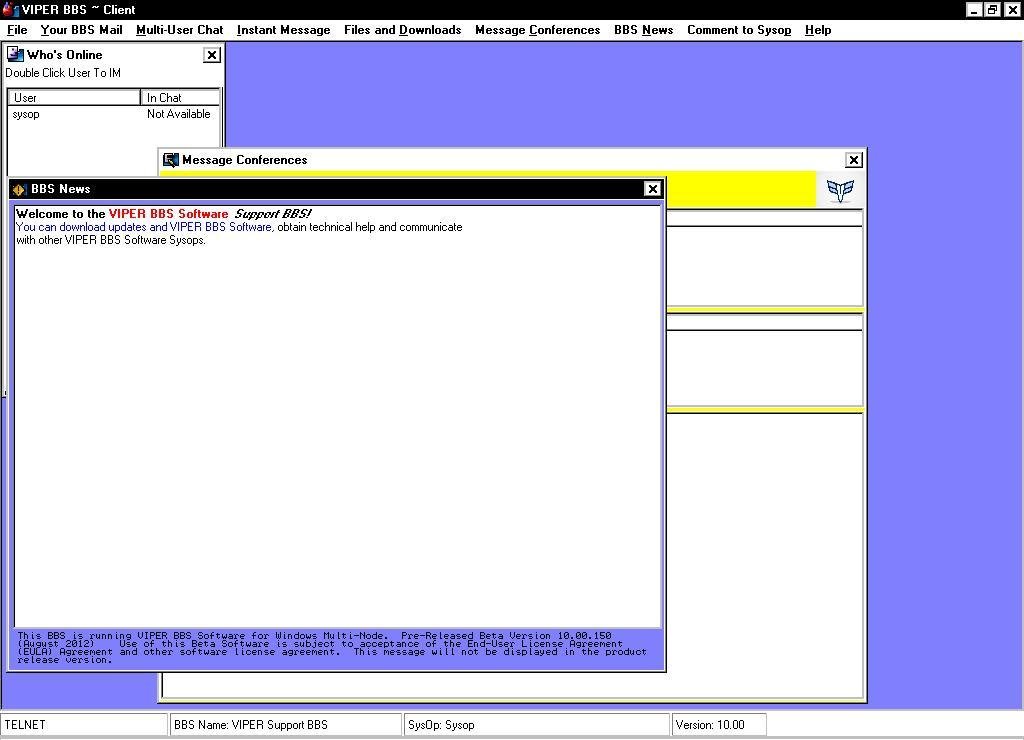1024x740 pixels.
Task: Click inside the BBS News text area
Action: pyautogui.click(x=338, y=416)
